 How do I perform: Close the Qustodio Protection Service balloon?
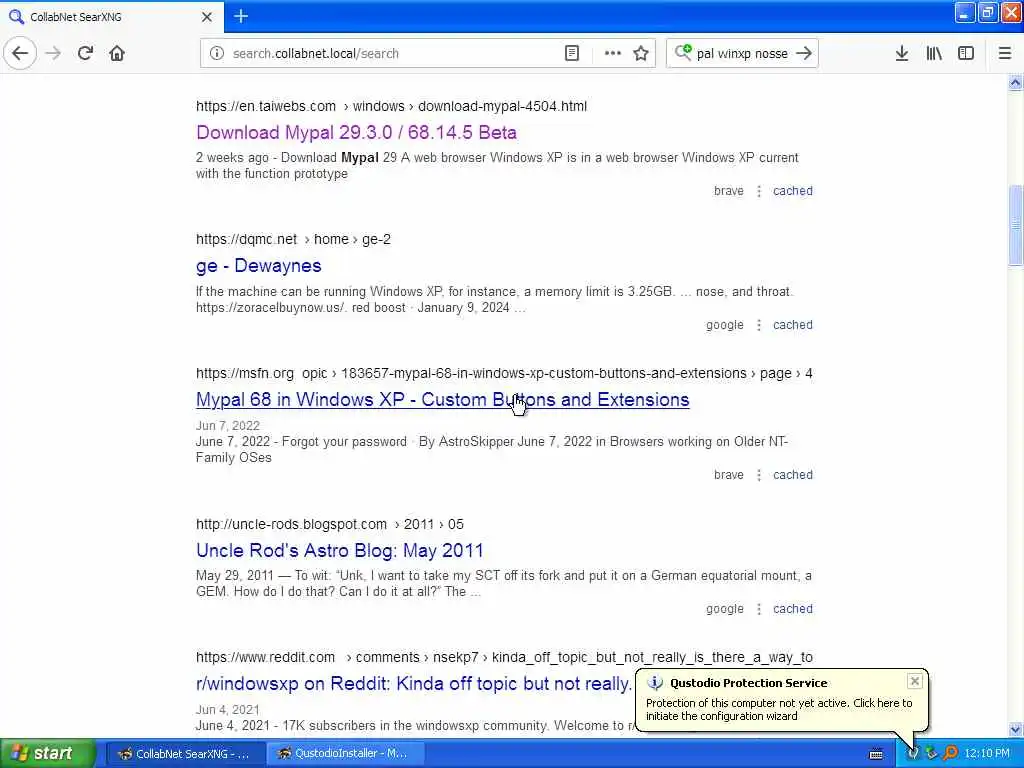pyautogui.click(x=914, y=681)
